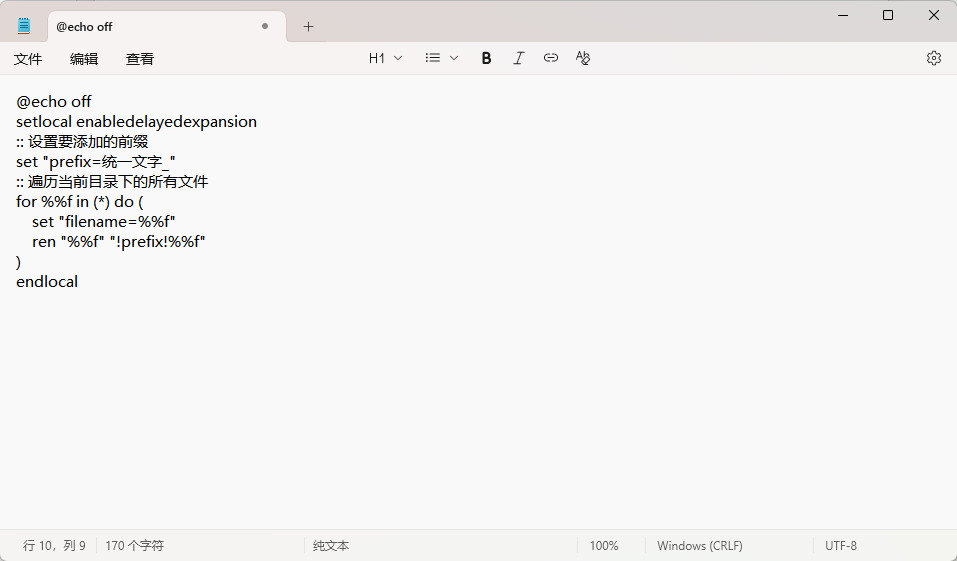Toggle italic formatting

tap(518, 58)
